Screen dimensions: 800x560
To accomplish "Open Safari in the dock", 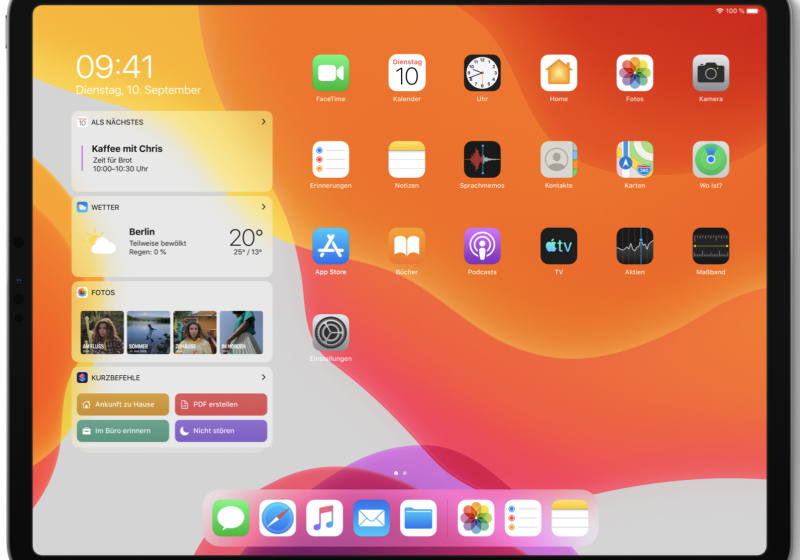I will click(x=278, y=518).
